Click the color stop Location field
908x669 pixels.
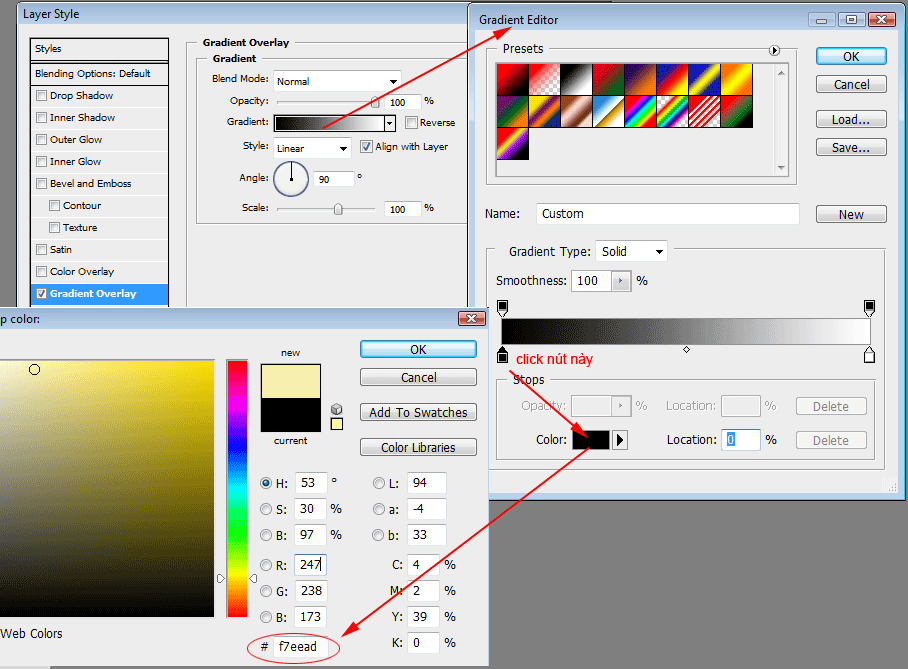741,440
